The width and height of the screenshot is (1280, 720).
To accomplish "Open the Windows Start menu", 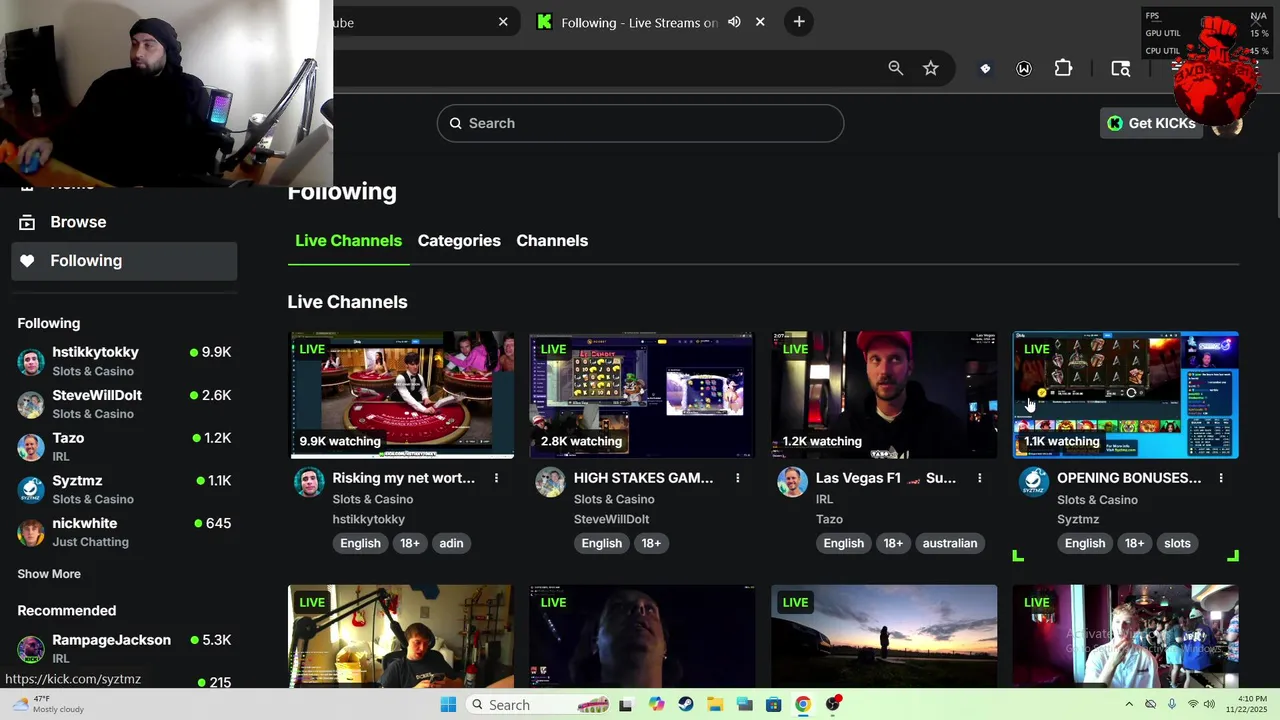I will pyautogui.click(x=448, y=705).
